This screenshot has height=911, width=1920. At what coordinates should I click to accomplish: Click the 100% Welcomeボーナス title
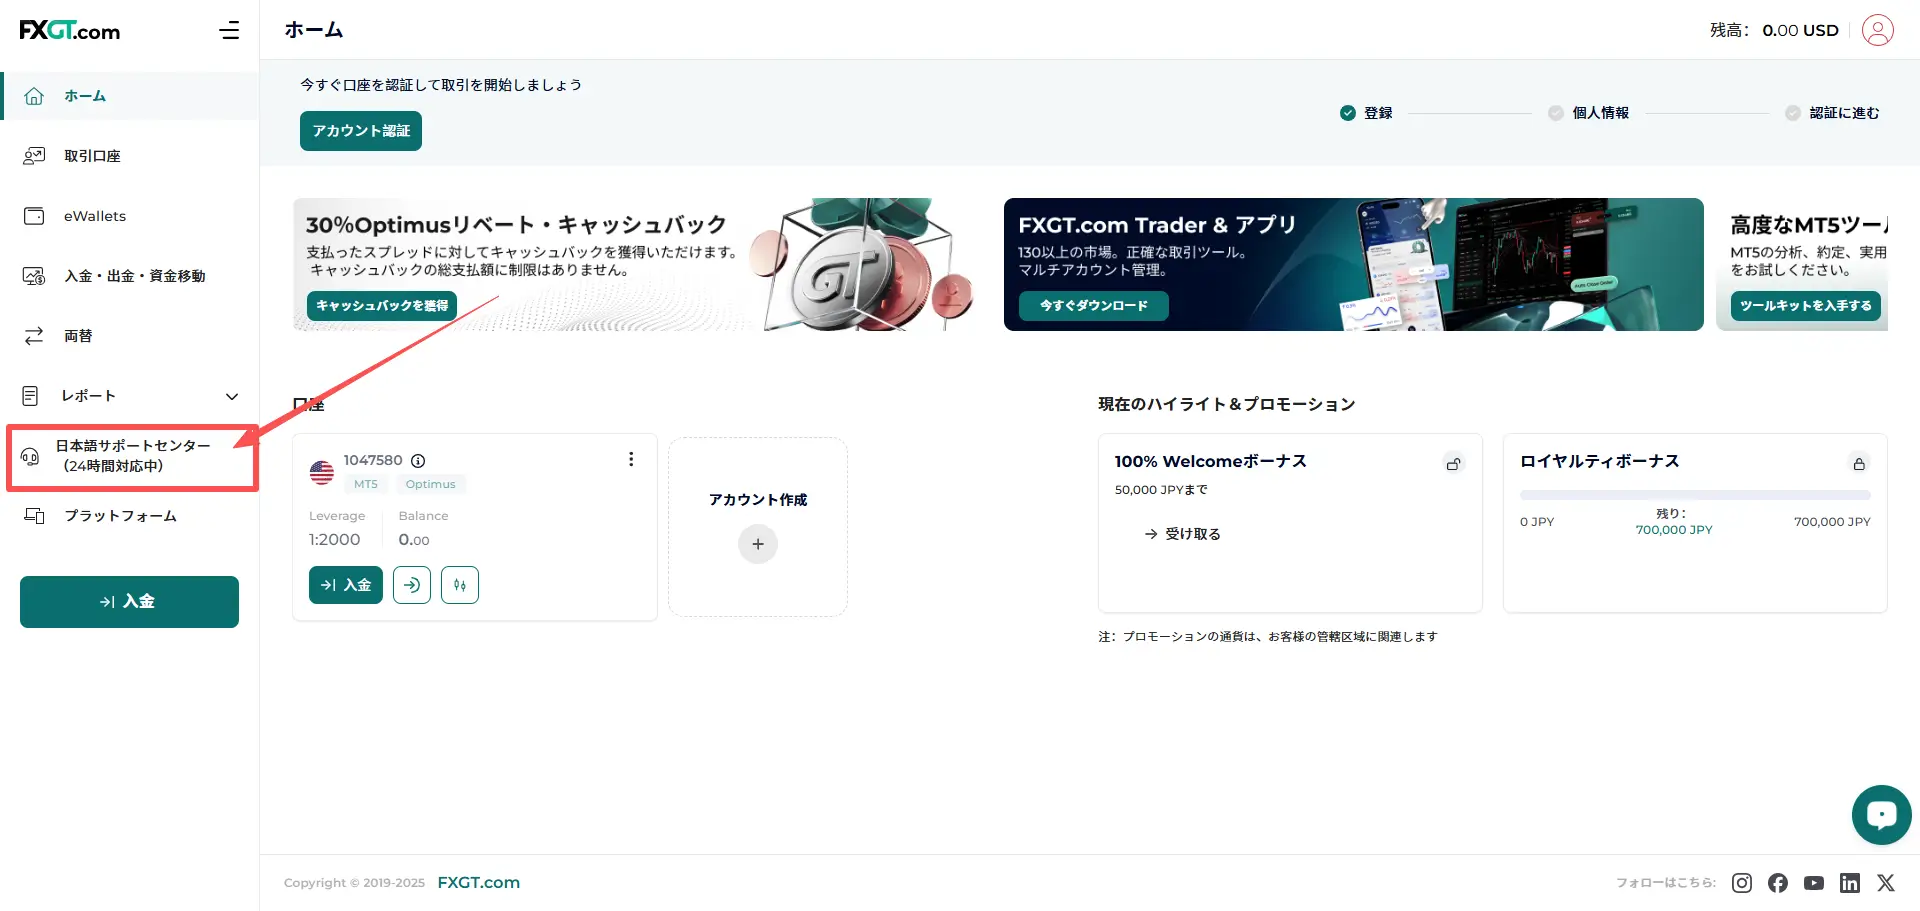(x=1211, y=461)
